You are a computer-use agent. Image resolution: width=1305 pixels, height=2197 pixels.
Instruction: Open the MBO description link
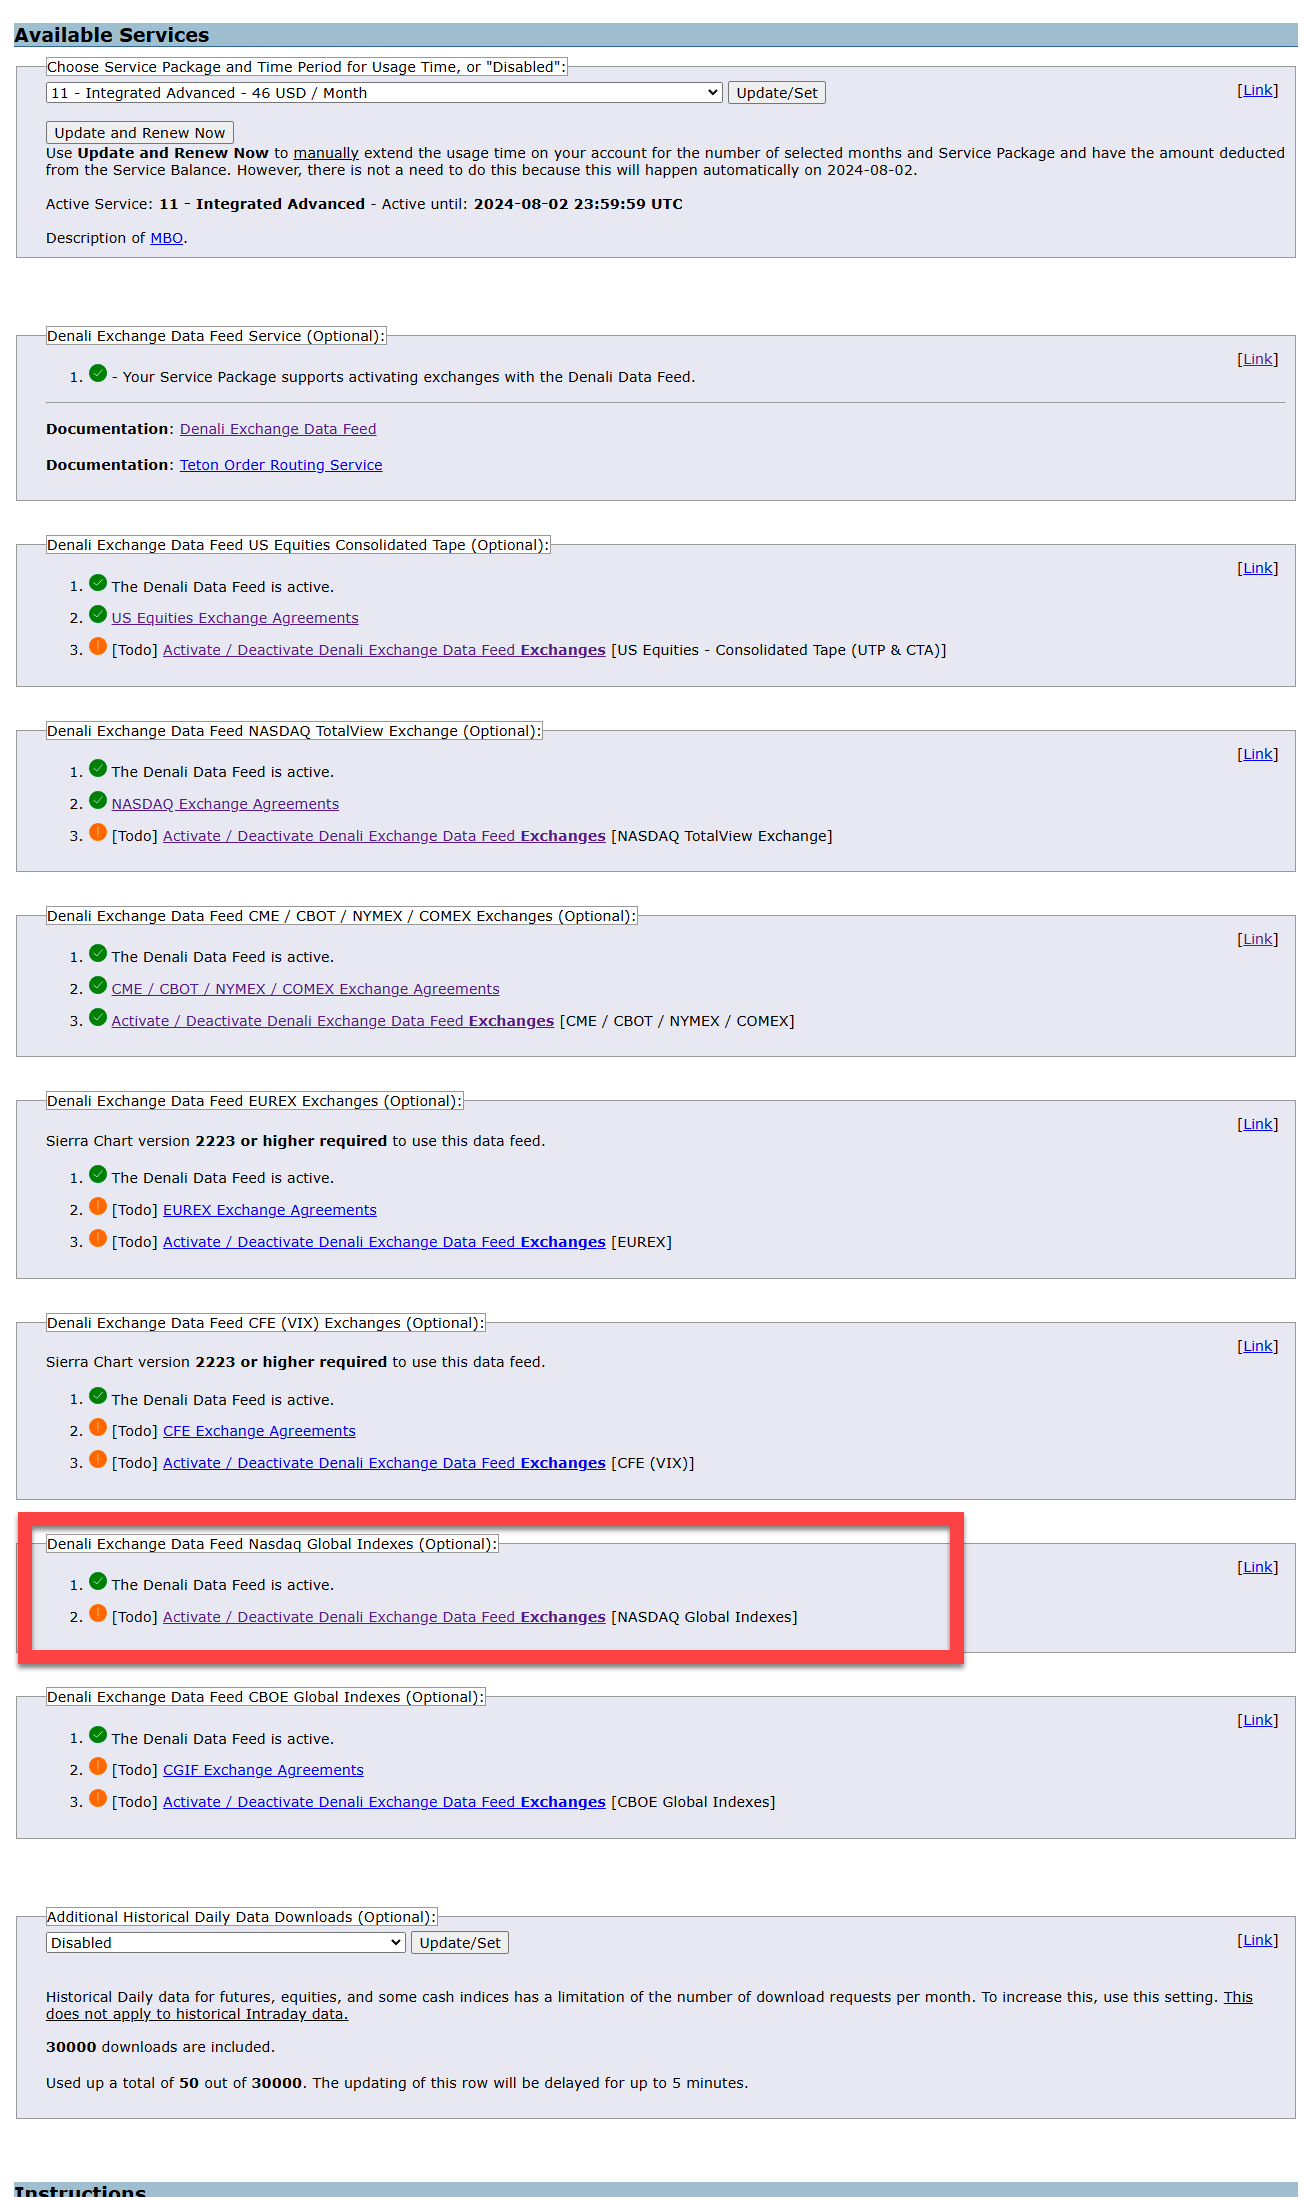[167, 238]
